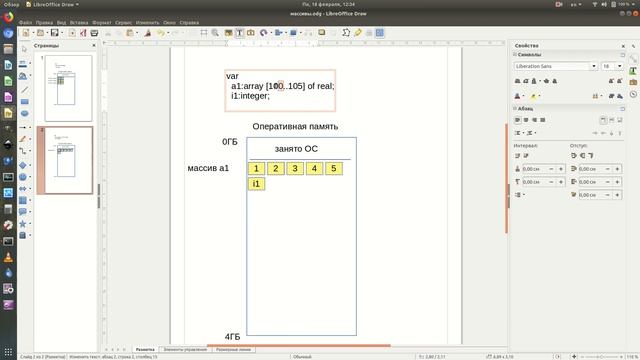
Task: Select the Connector tool
Action: click(x=23, y=151)
